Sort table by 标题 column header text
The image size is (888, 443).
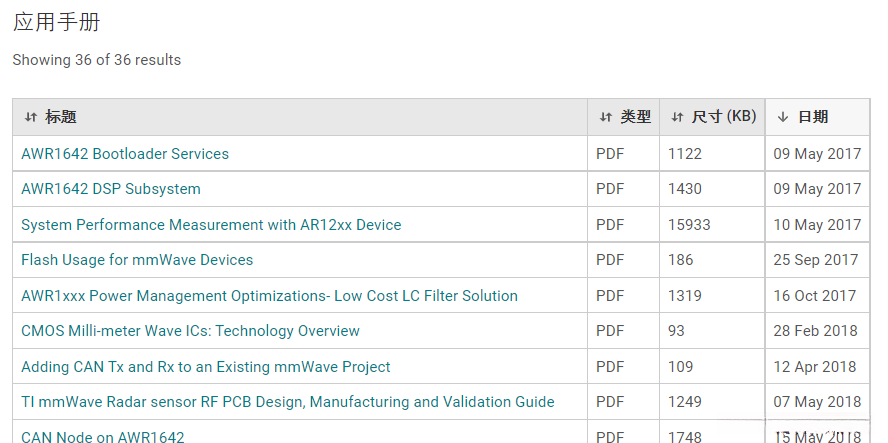[x=61, y=117]
